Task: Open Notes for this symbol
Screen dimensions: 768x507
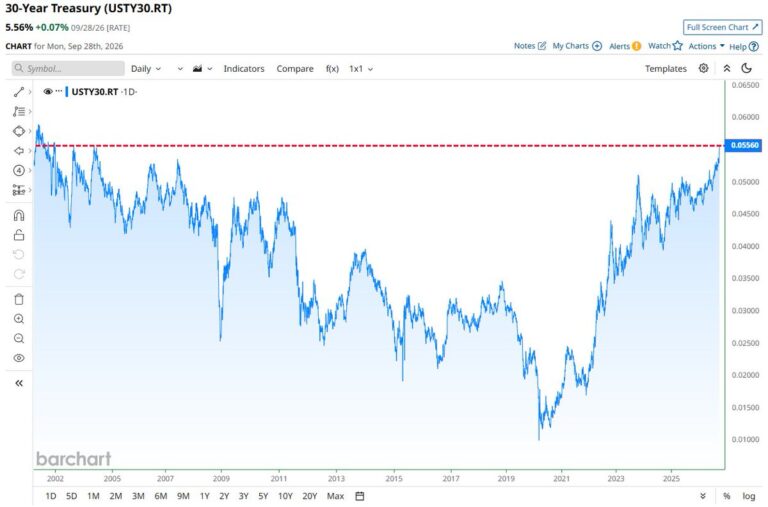Action: coord(529,46)
